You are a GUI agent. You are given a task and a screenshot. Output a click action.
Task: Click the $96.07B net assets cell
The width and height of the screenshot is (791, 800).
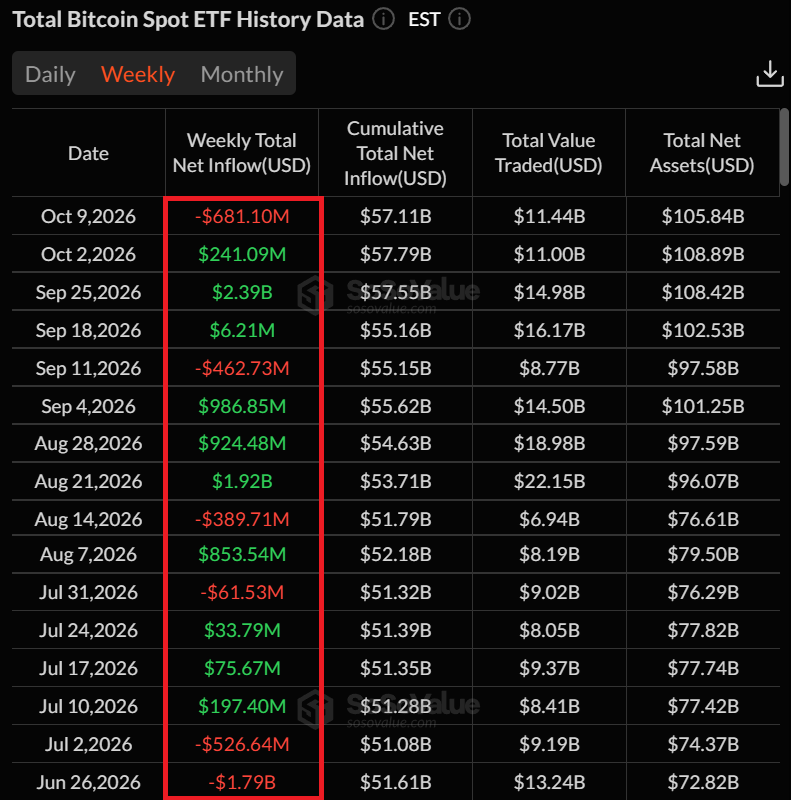703,481
